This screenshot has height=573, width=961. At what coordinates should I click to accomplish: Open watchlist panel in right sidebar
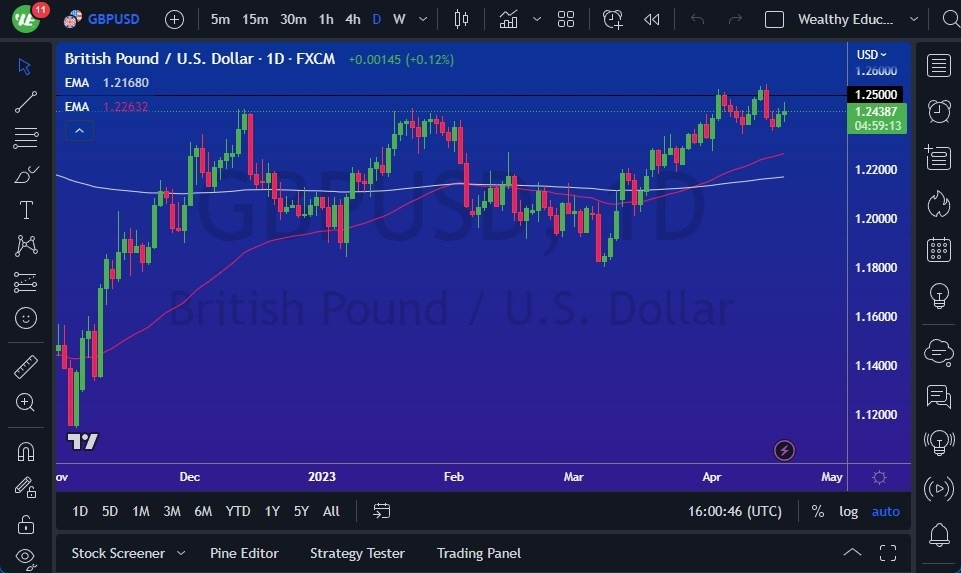(938, 65)
